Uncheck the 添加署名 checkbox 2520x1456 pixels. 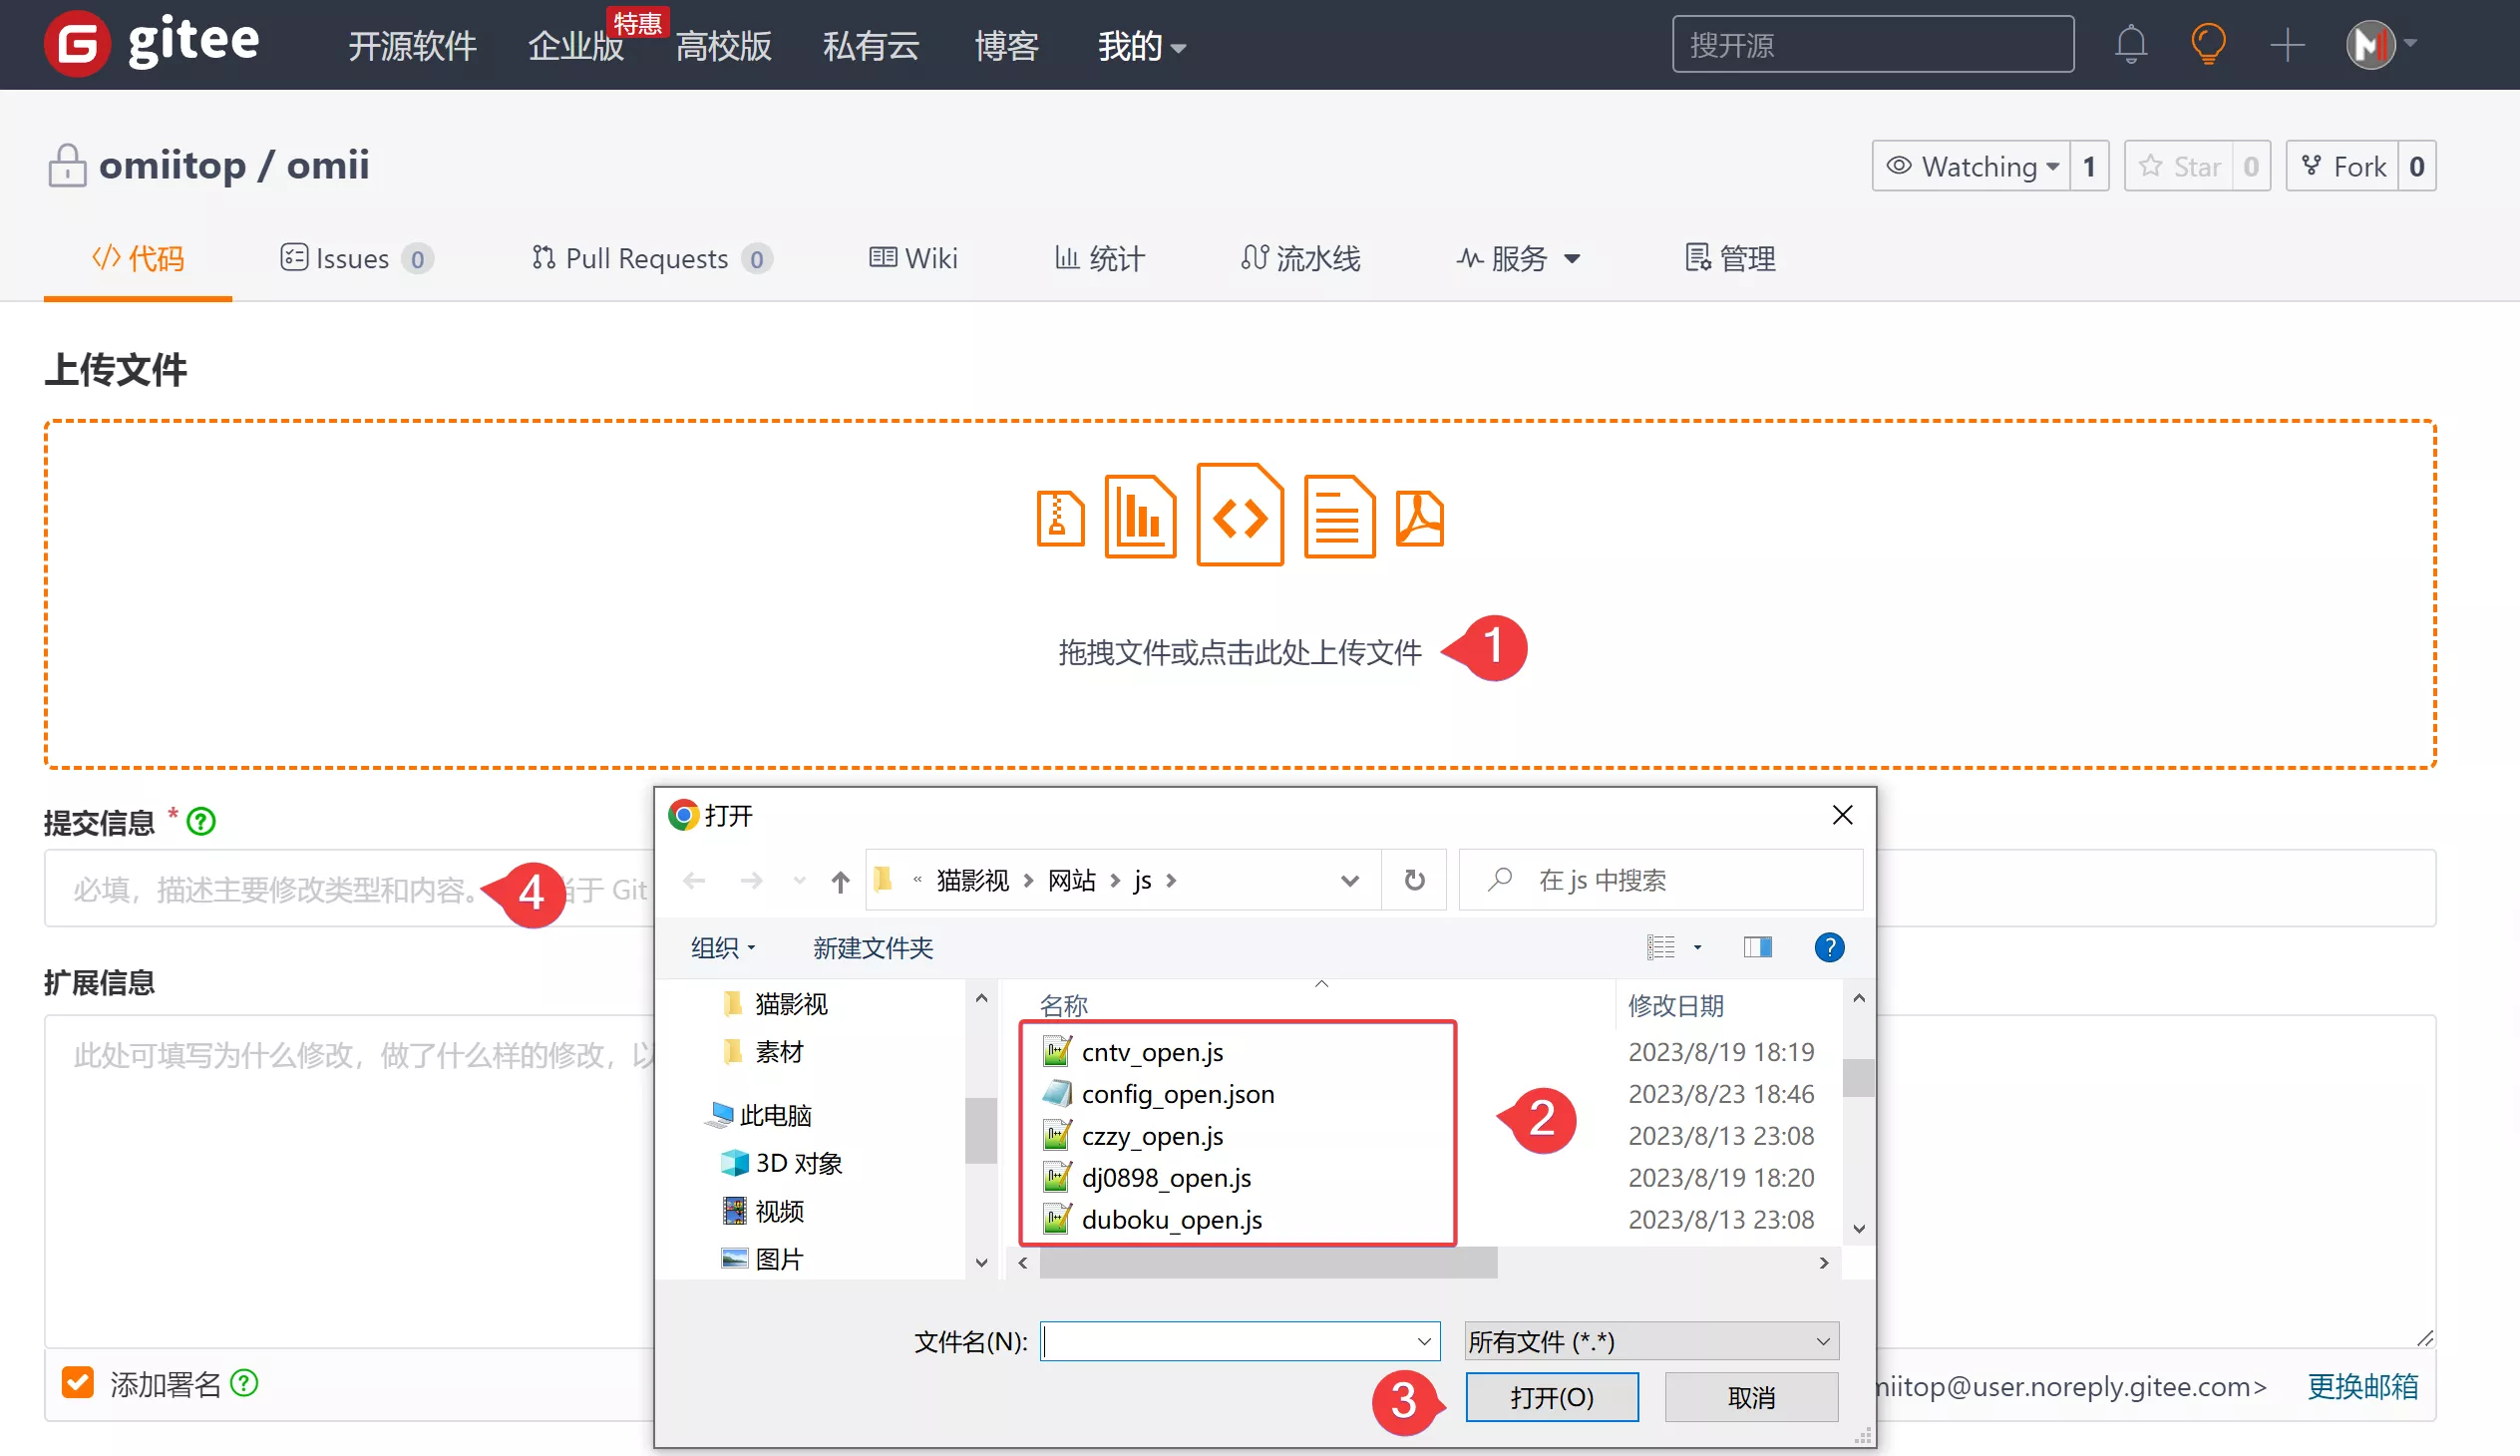pos(78,1383)
